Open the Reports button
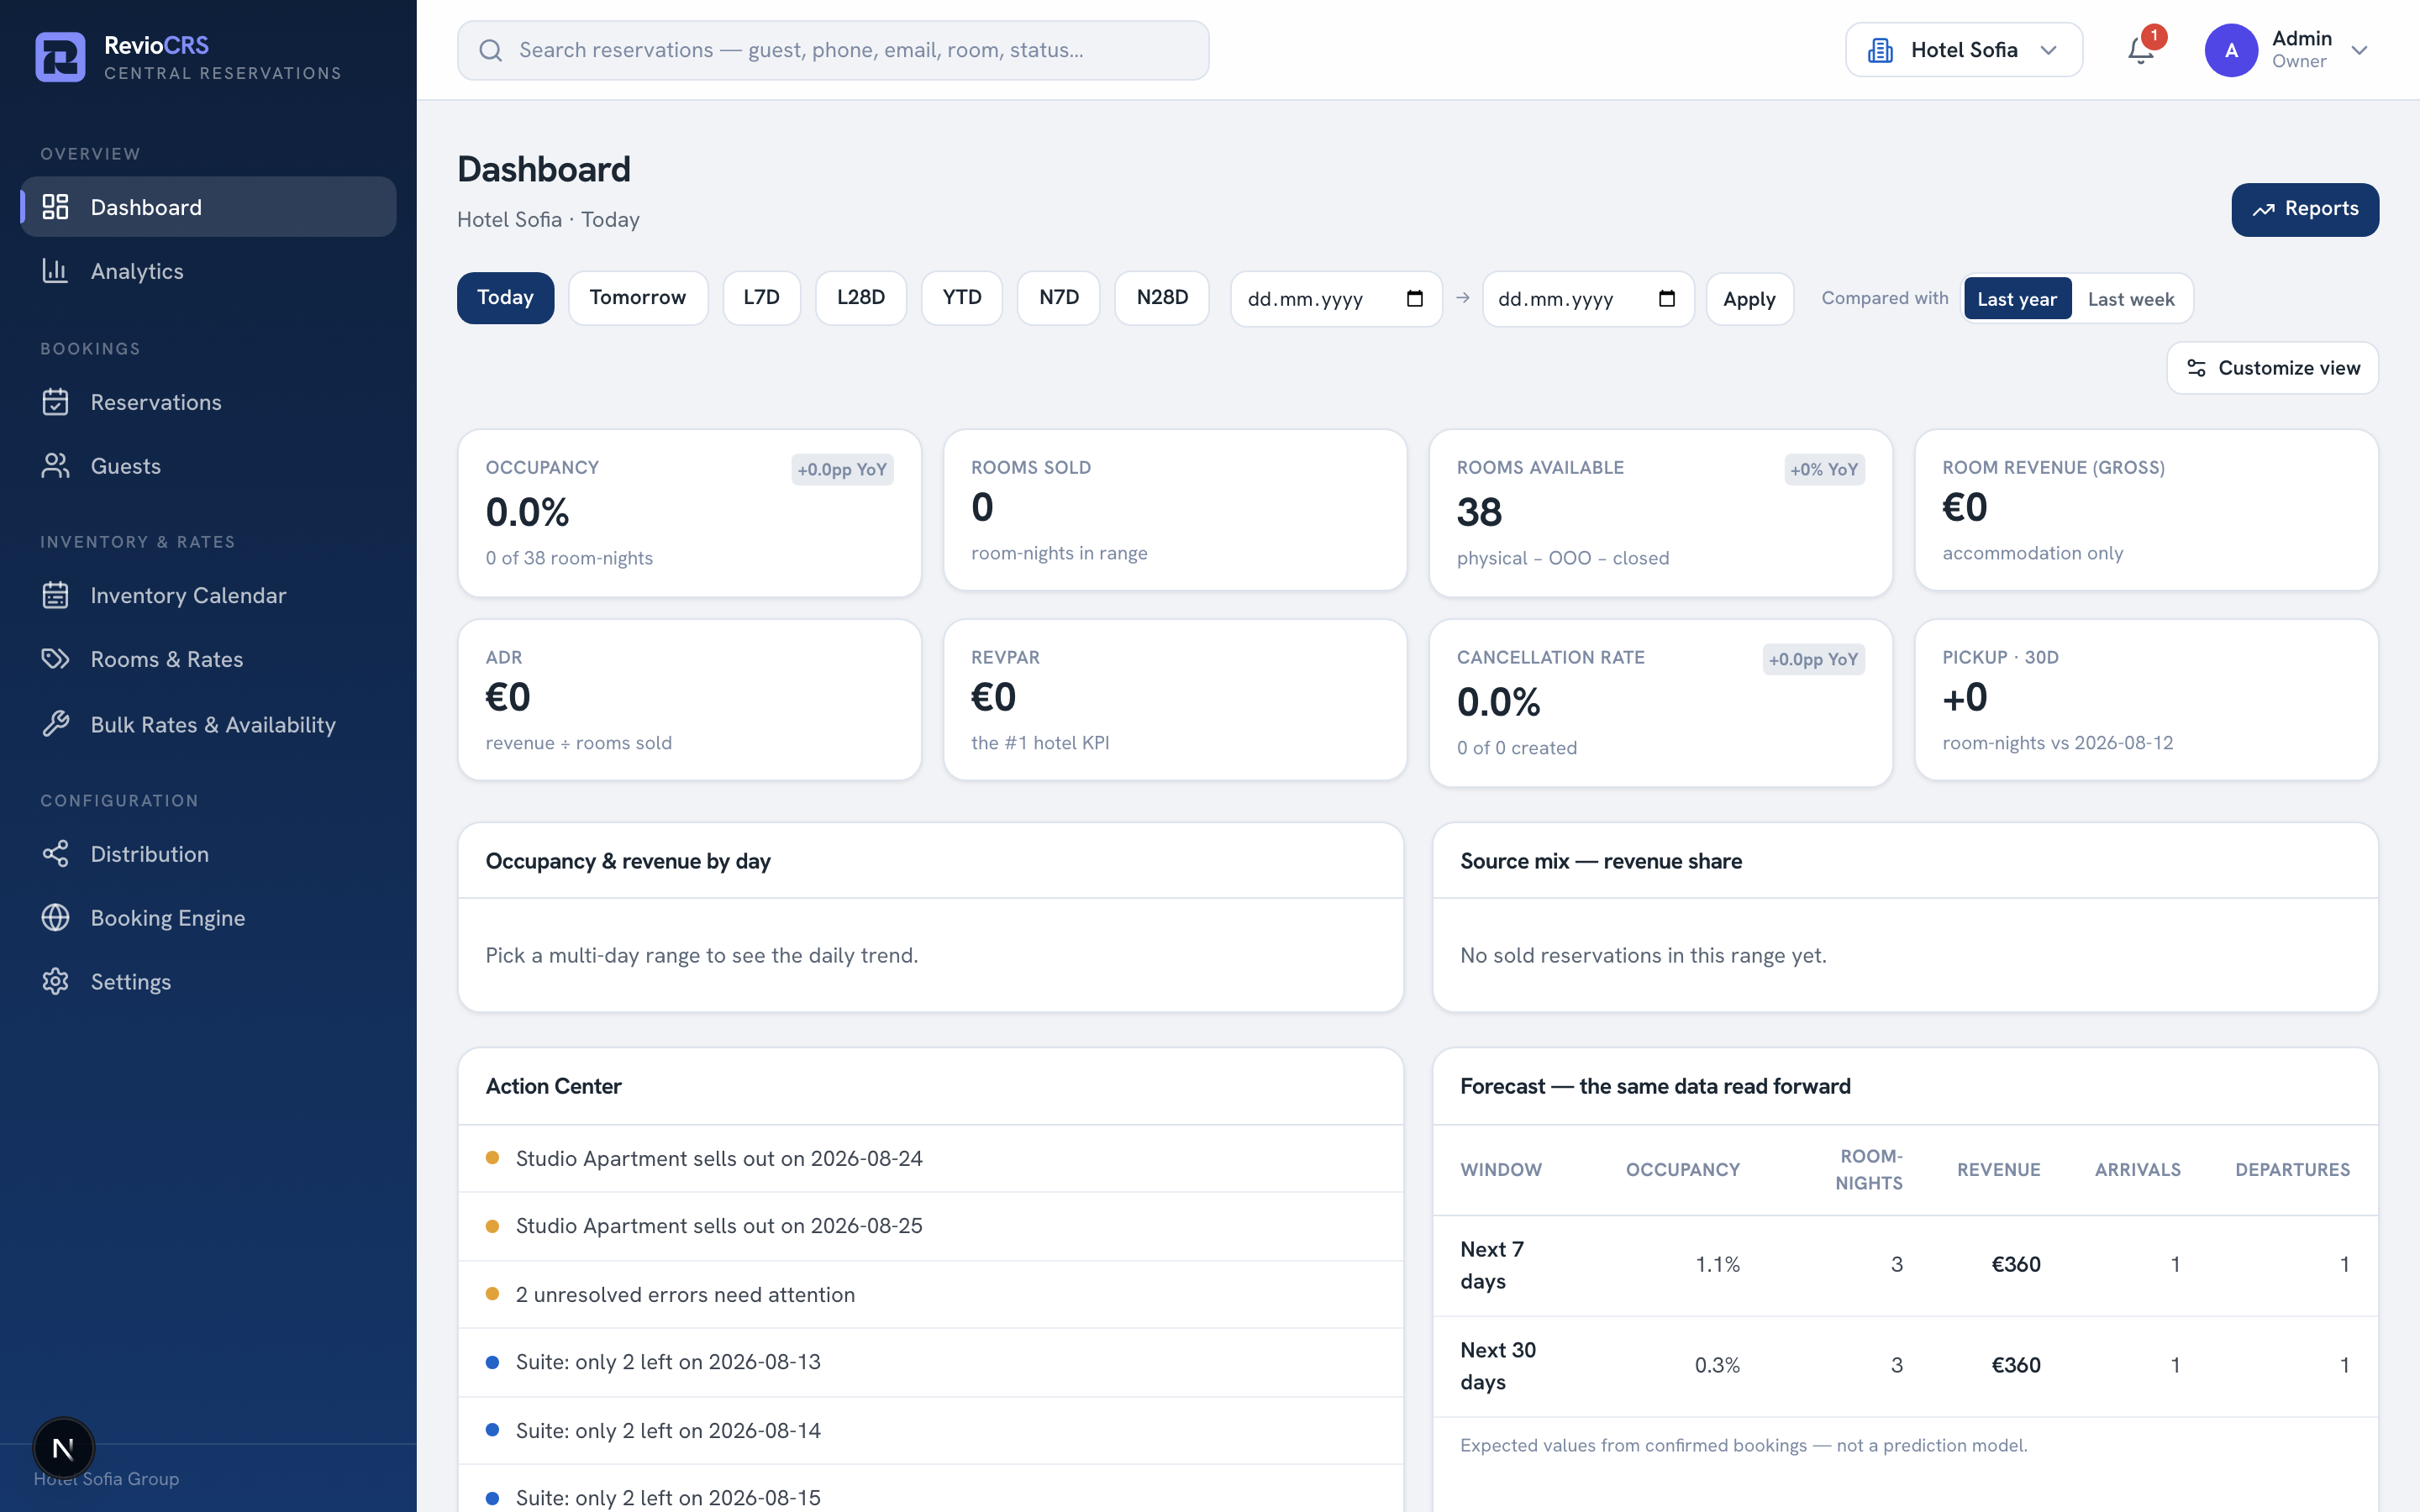 2305,209
